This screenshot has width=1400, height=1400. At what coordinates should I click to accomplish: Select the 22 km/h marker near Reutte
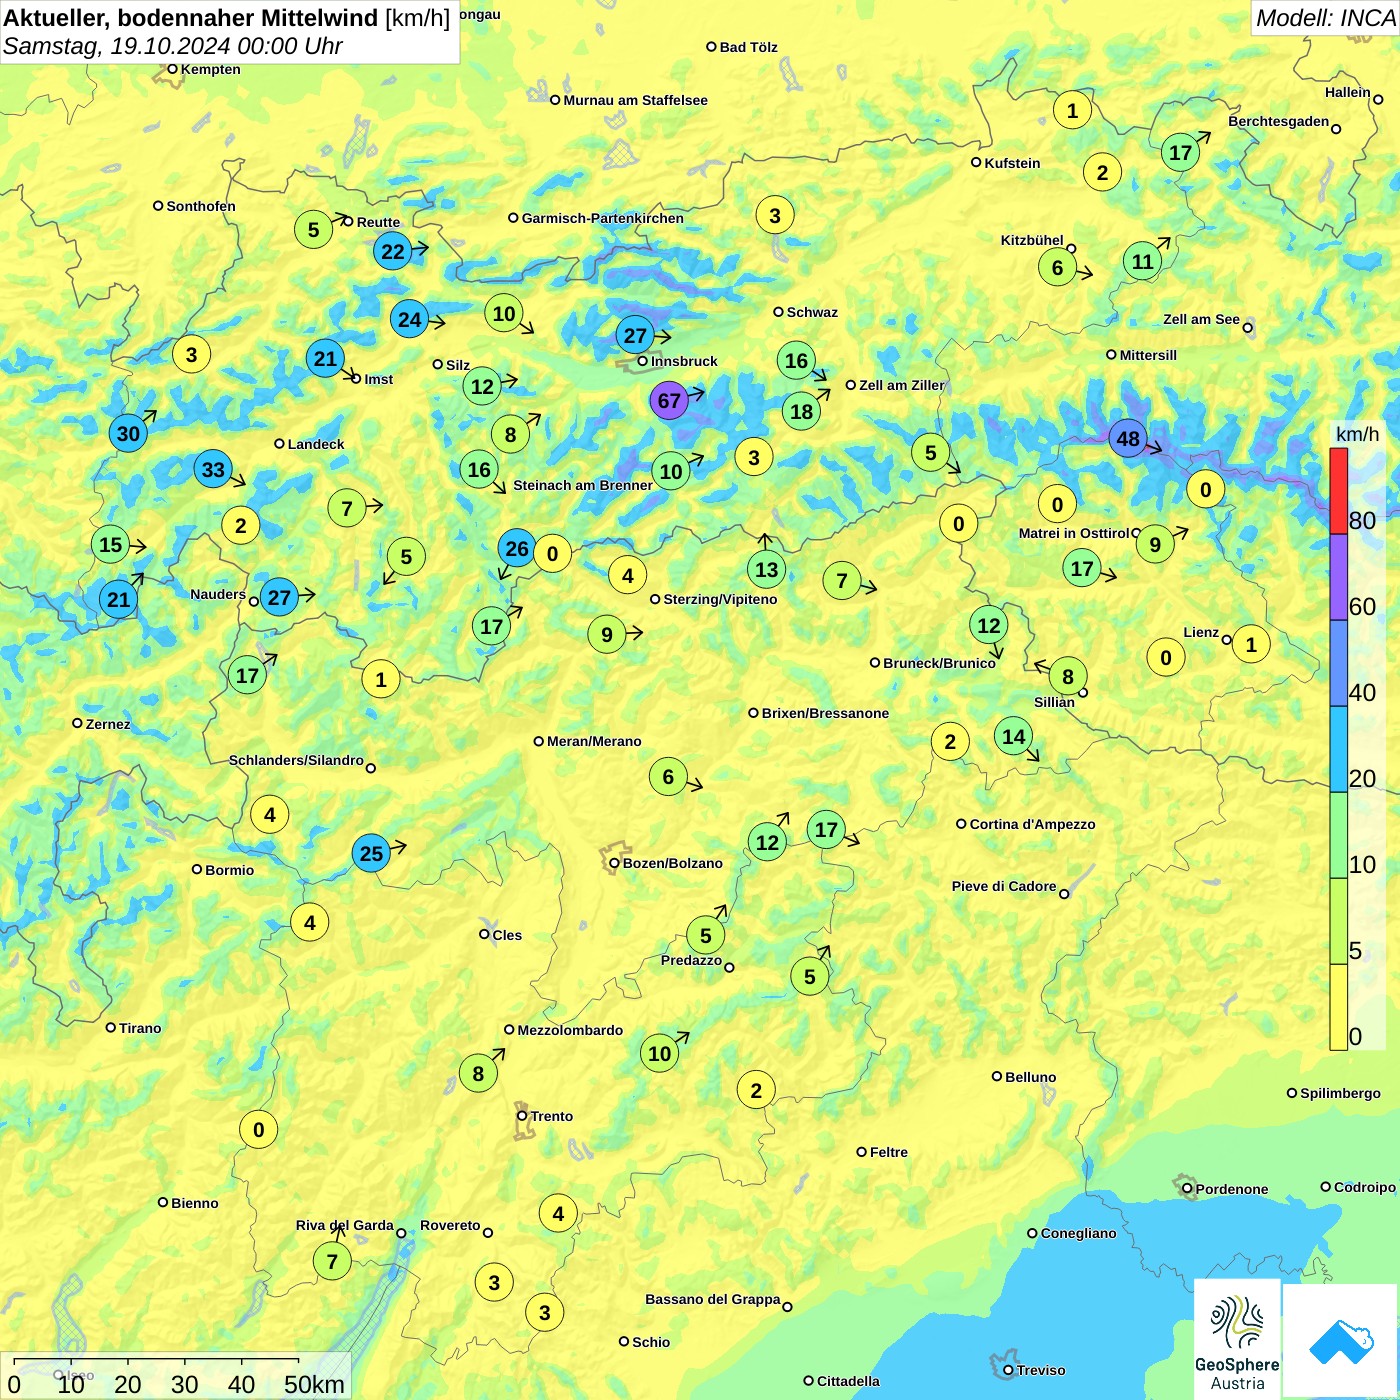click(393, 252)
